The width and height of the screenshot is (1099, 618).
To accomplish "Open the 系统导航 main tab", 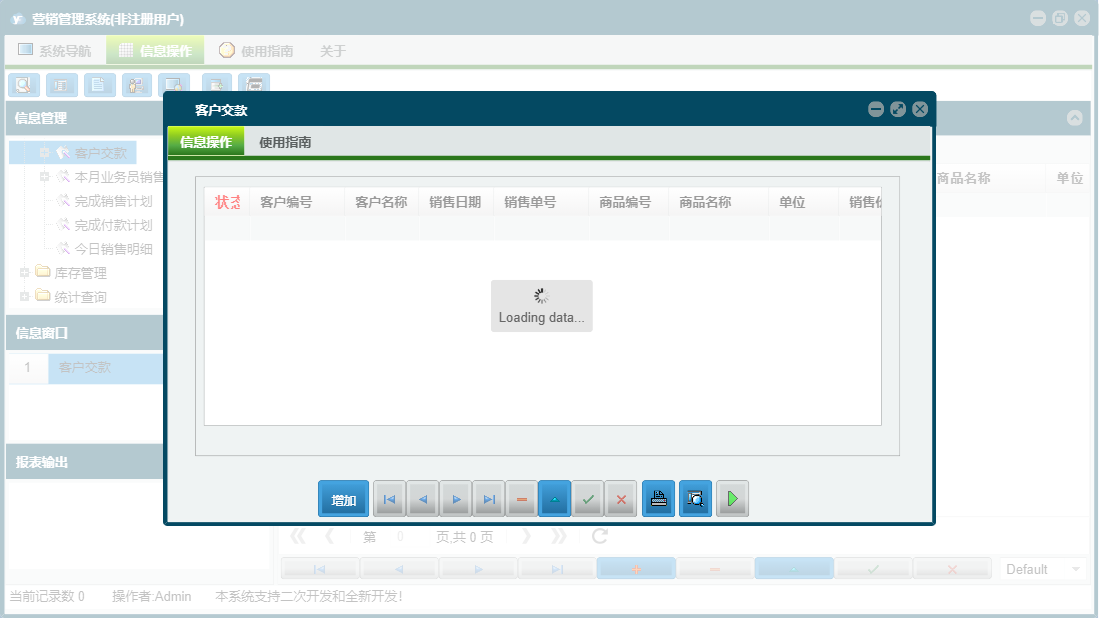I will pyautogui.click(x=55, y=50).
